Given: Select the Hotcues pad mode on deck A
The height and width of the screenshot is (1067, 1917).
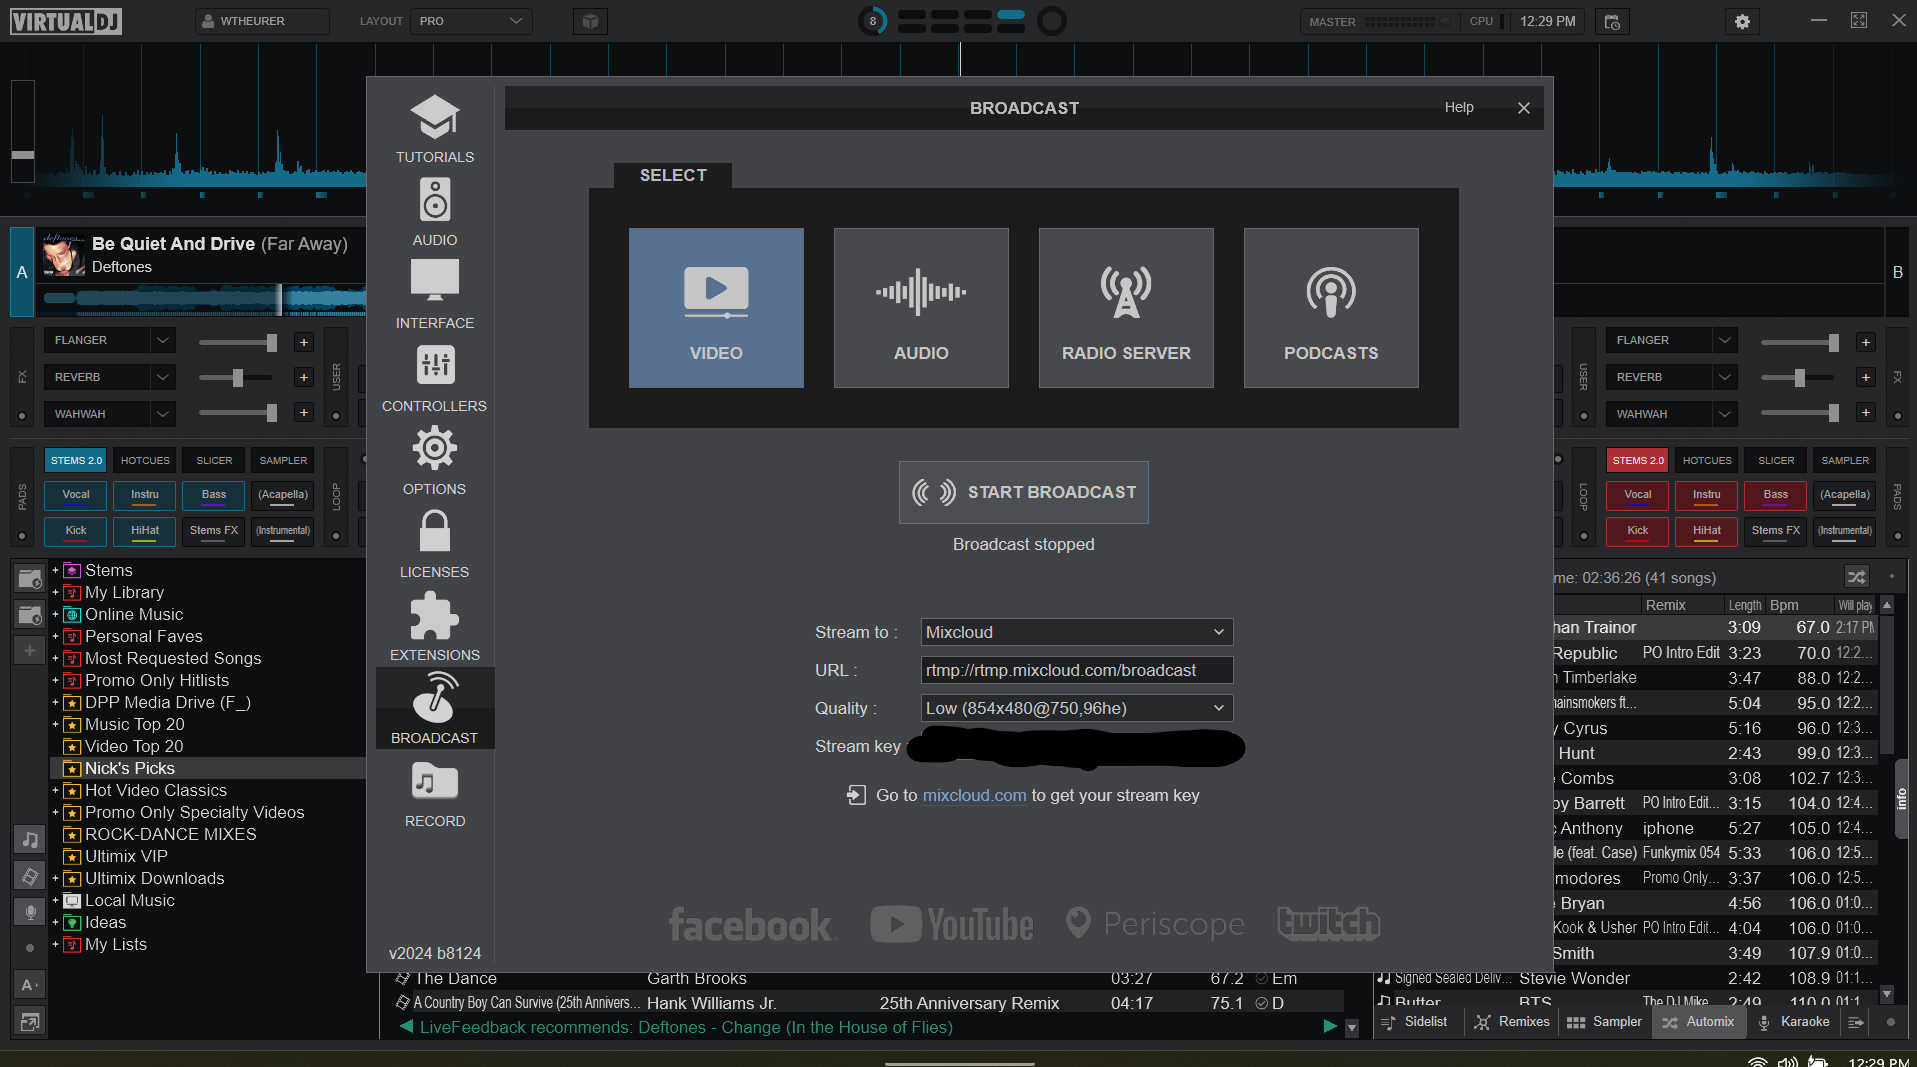Looking at the screenshot, I should click(x=145, y=460).
